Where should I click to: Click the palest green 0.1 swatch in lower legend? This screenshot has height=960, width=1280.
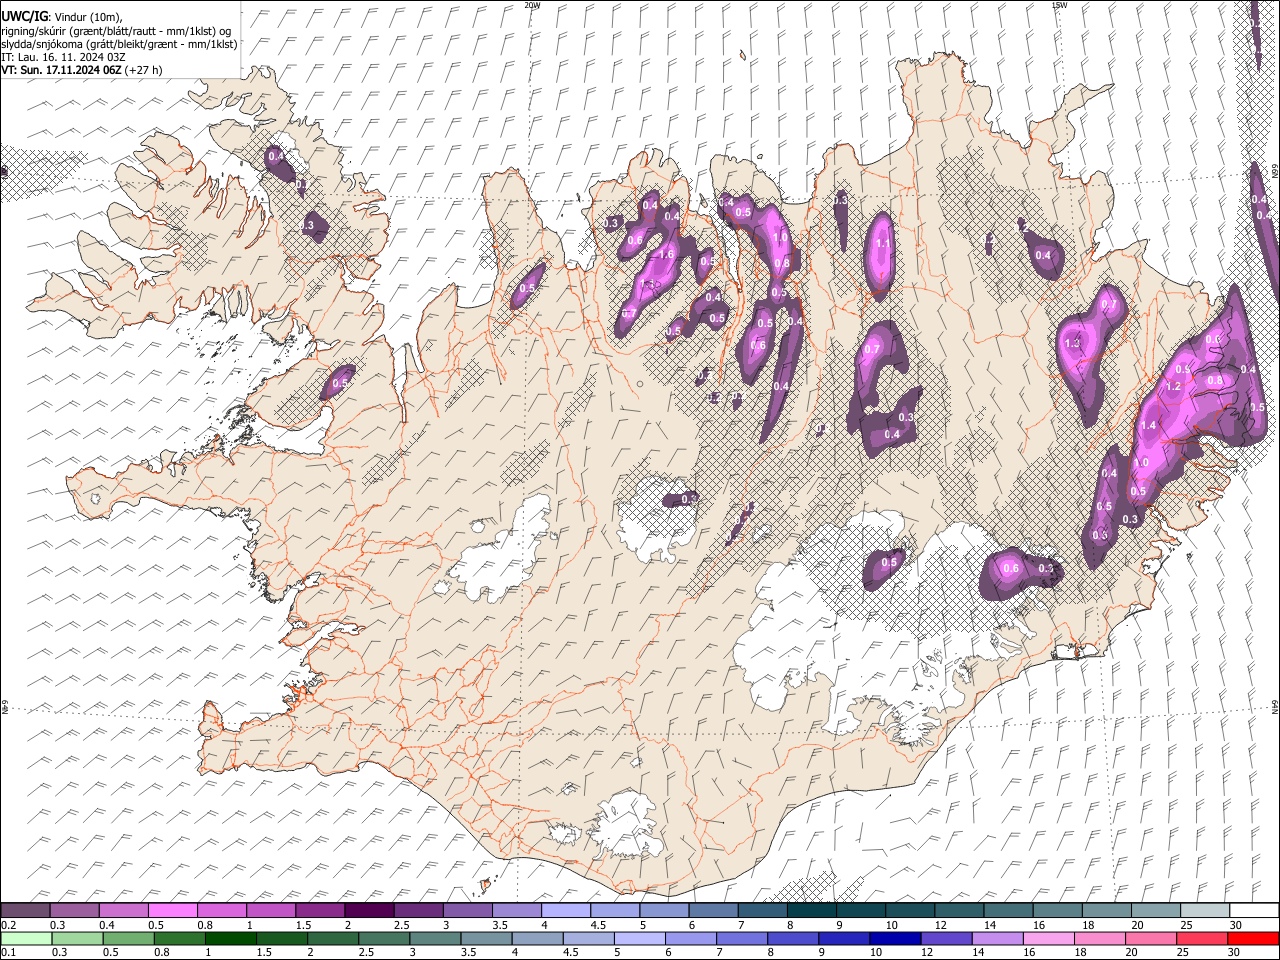point(26,939)
